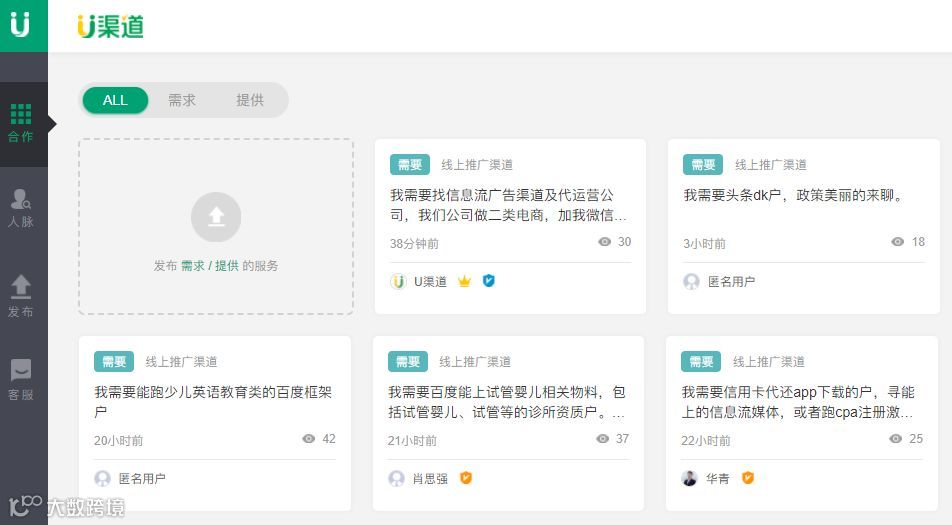Click the eye views icon showing 30
This screenshot has height=525, width=952.
coord(605,242)
